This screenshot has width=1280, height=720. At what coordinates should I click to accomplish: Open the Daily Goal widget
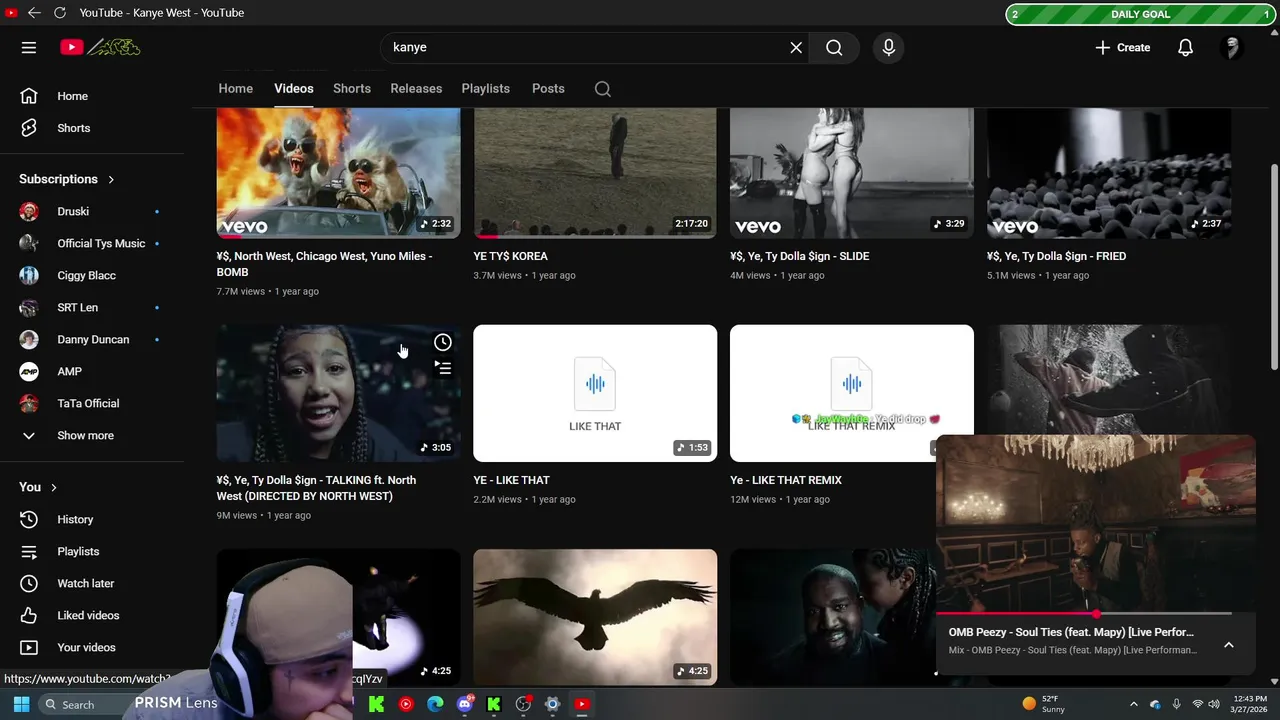pyautogui.click(x=1140, y=14)
